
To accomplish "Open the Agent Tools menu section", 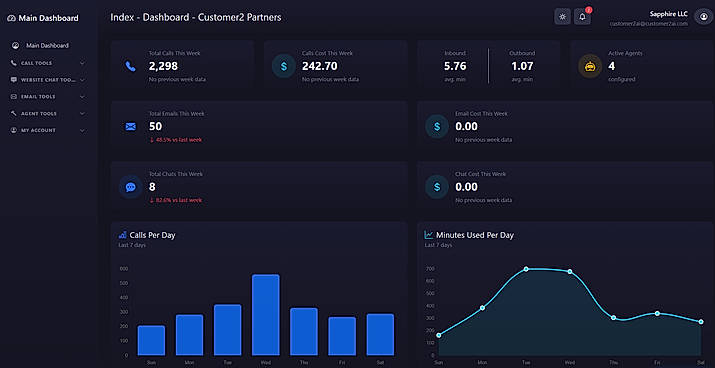I will pos(47,114).
